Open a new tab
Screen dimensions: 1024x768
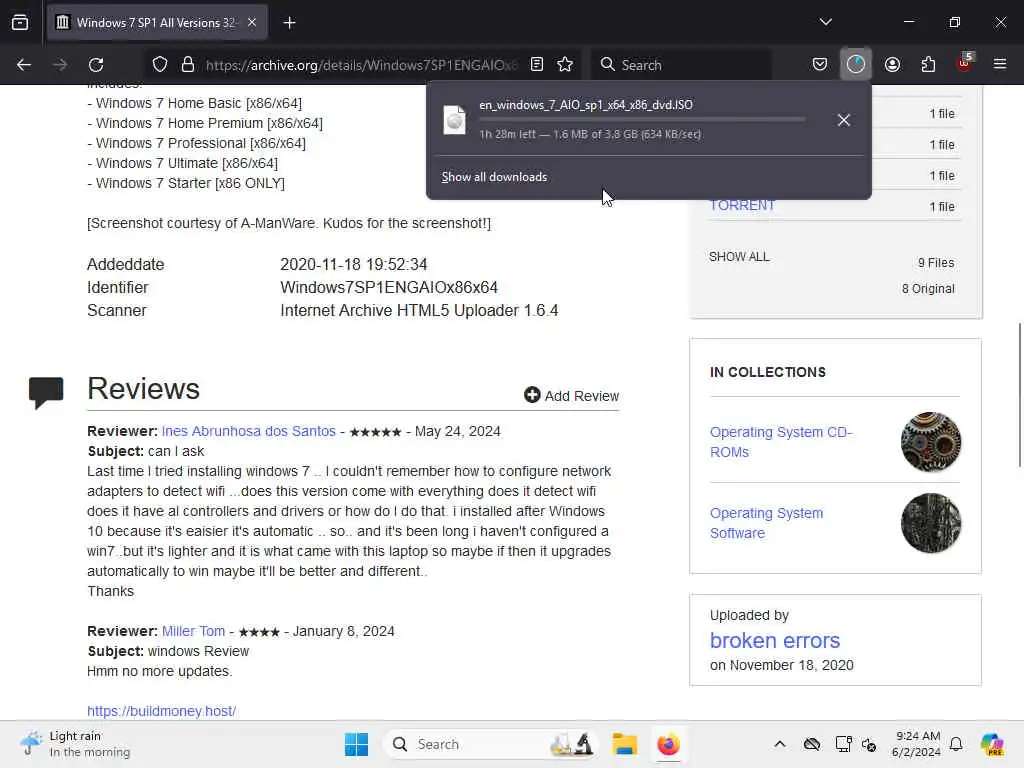[289, 23]
